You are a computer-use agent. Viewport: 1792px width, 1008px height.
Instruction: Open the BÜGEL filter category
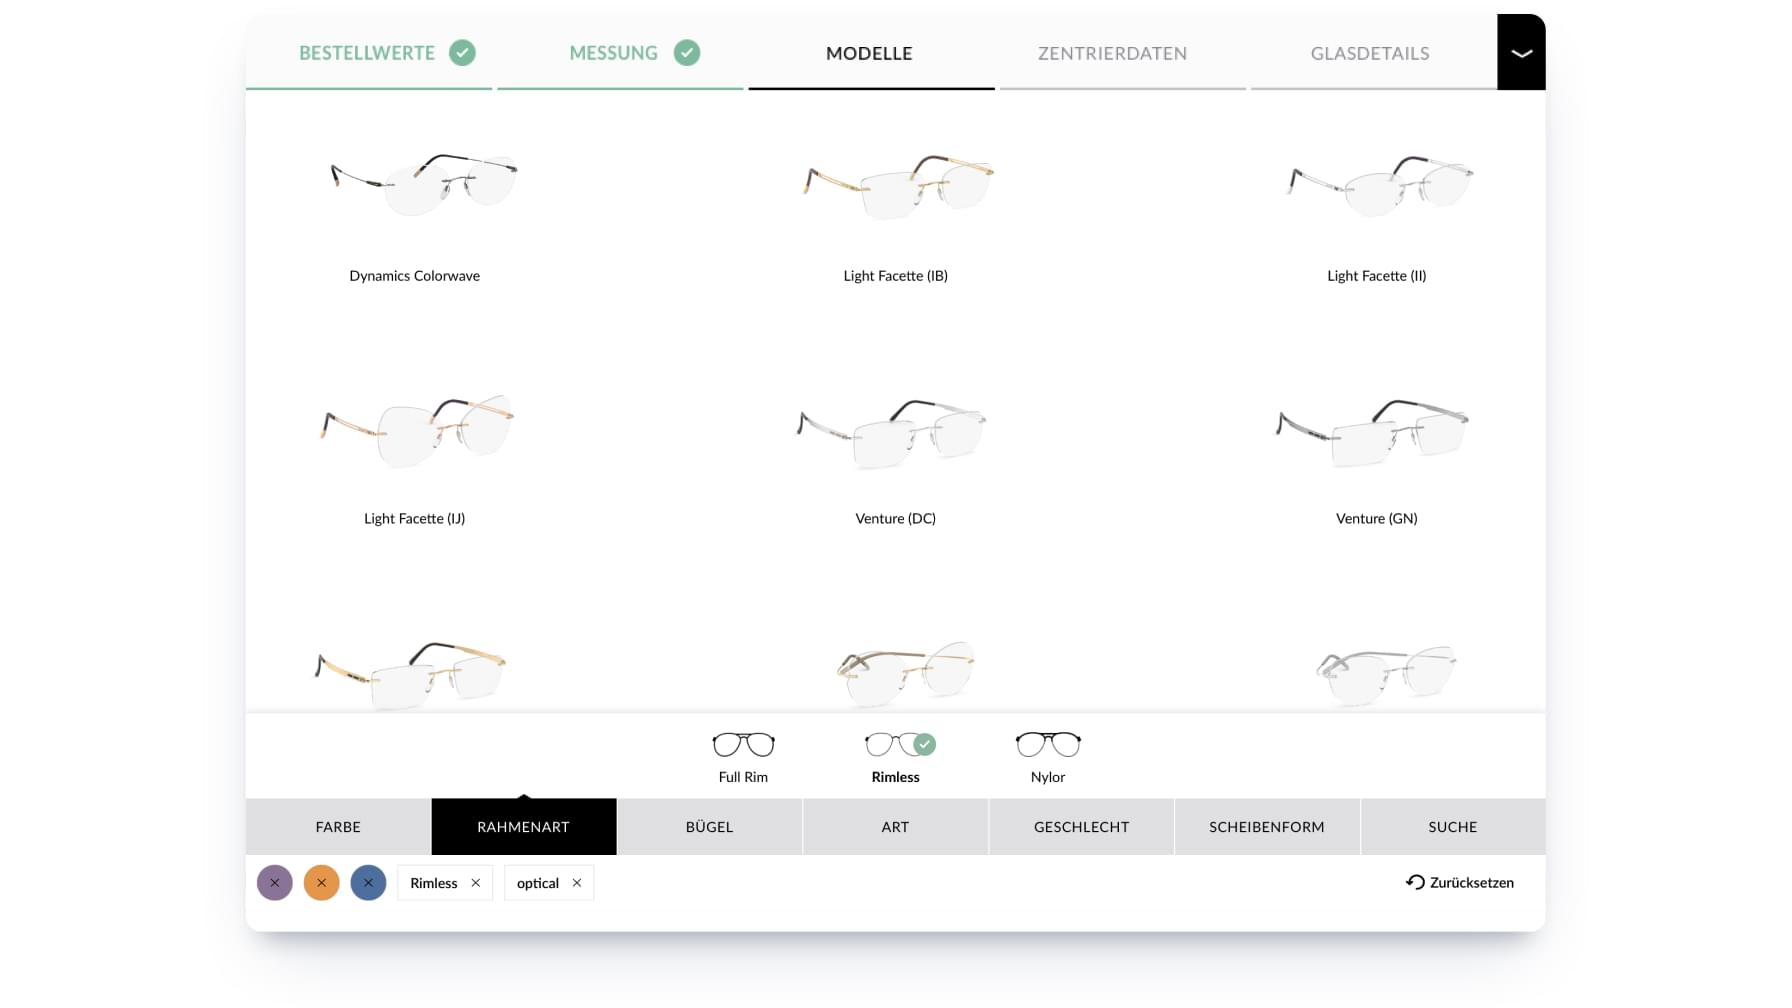click(x=709, y=827)
